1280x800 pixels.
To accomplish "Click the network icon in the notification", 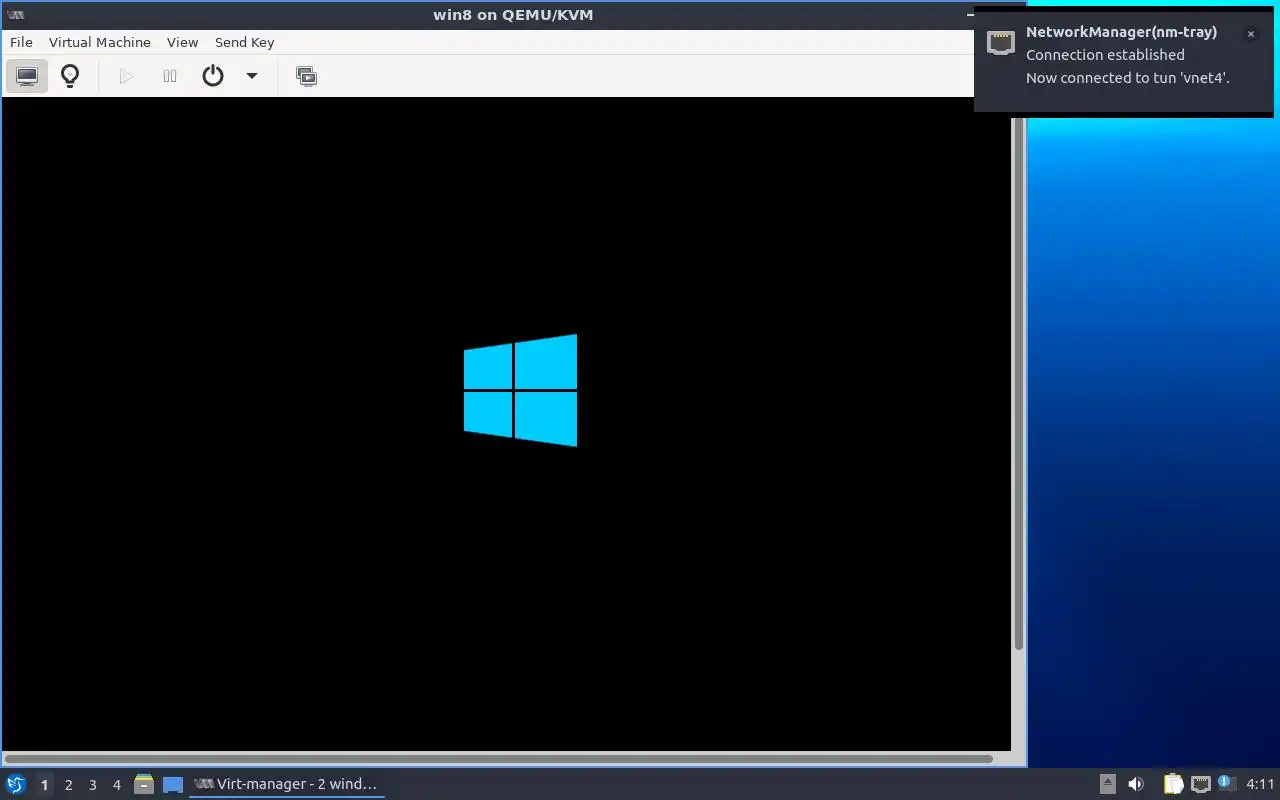I will tap(1001, 43).
